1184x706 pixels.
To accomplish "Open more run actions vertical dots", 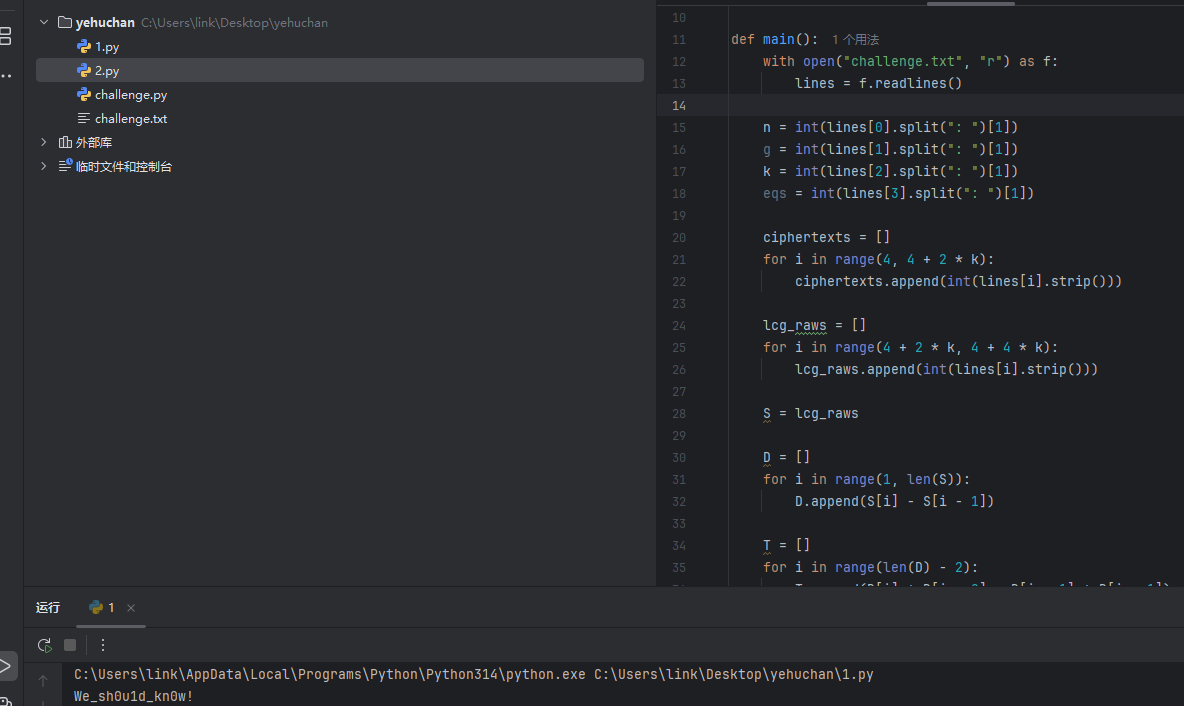I will click(103, 645).
